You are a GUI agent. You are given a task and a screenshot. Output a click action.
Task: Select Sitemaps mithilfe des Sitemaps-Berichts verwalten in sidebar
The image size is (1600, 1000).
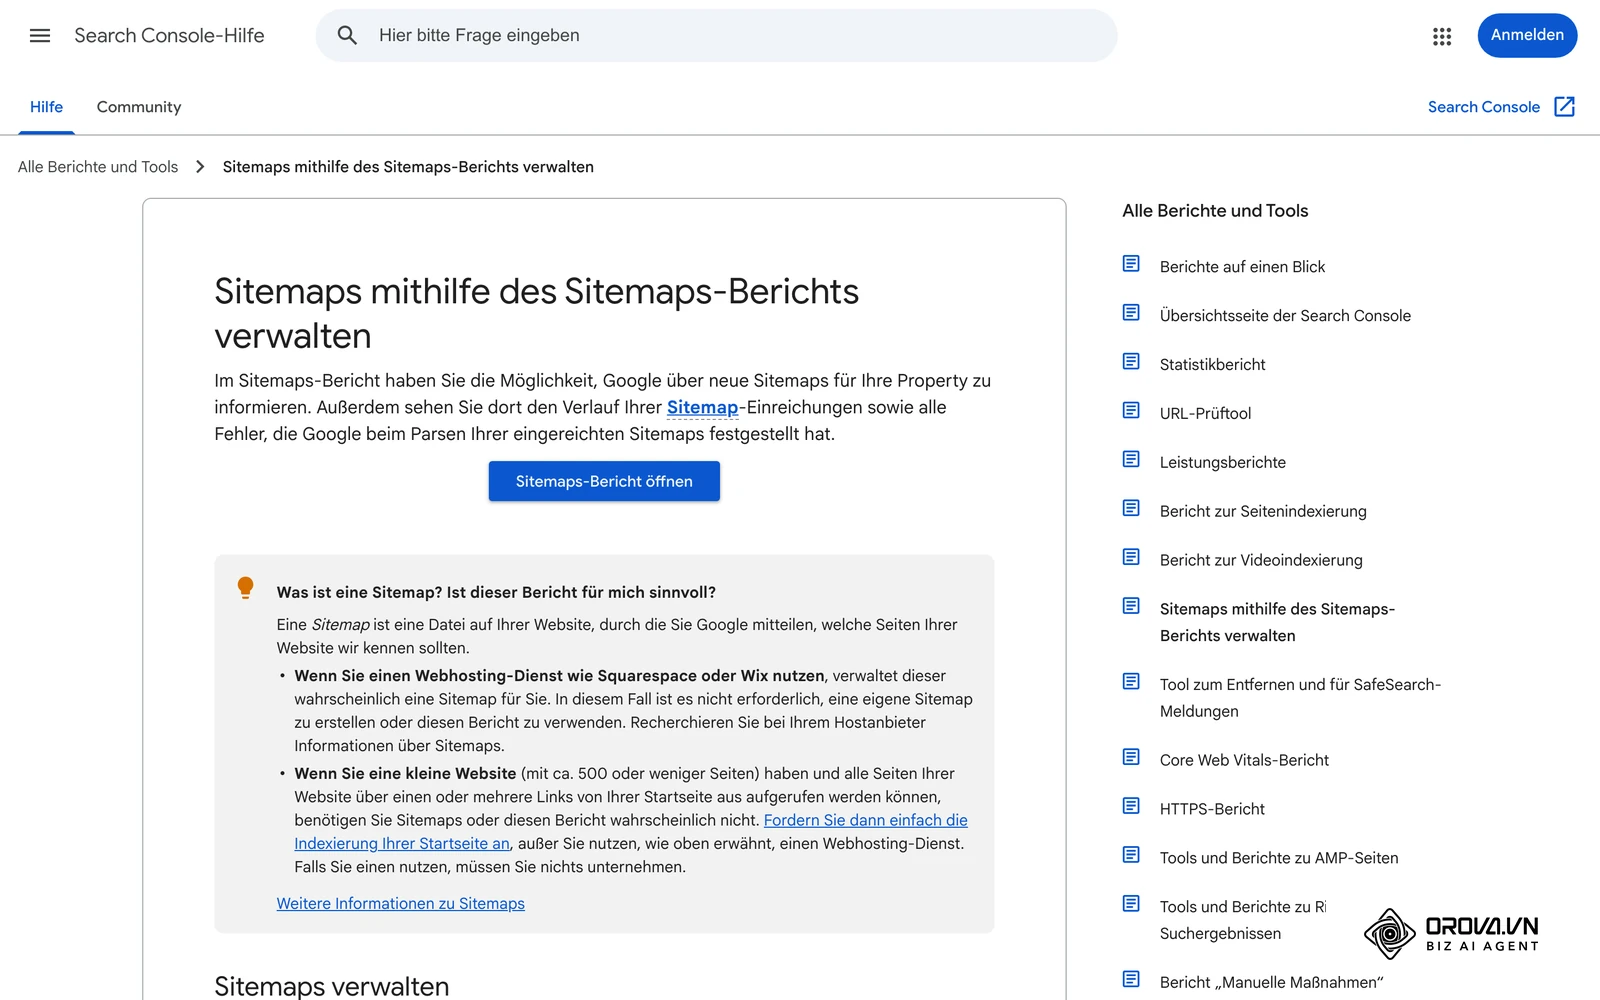[1277, 623]
